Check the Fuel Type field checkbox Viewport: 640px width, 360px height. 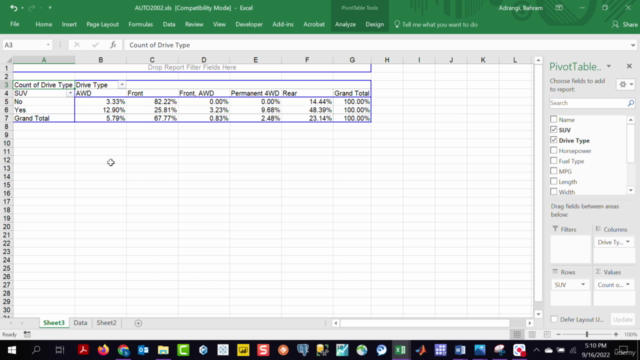click(553, 160)
